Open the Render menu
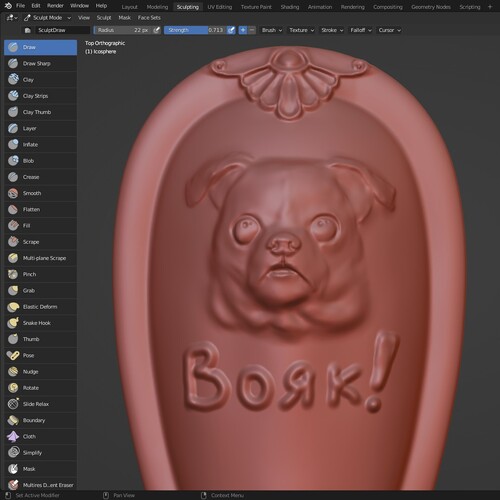 (55, 6)
